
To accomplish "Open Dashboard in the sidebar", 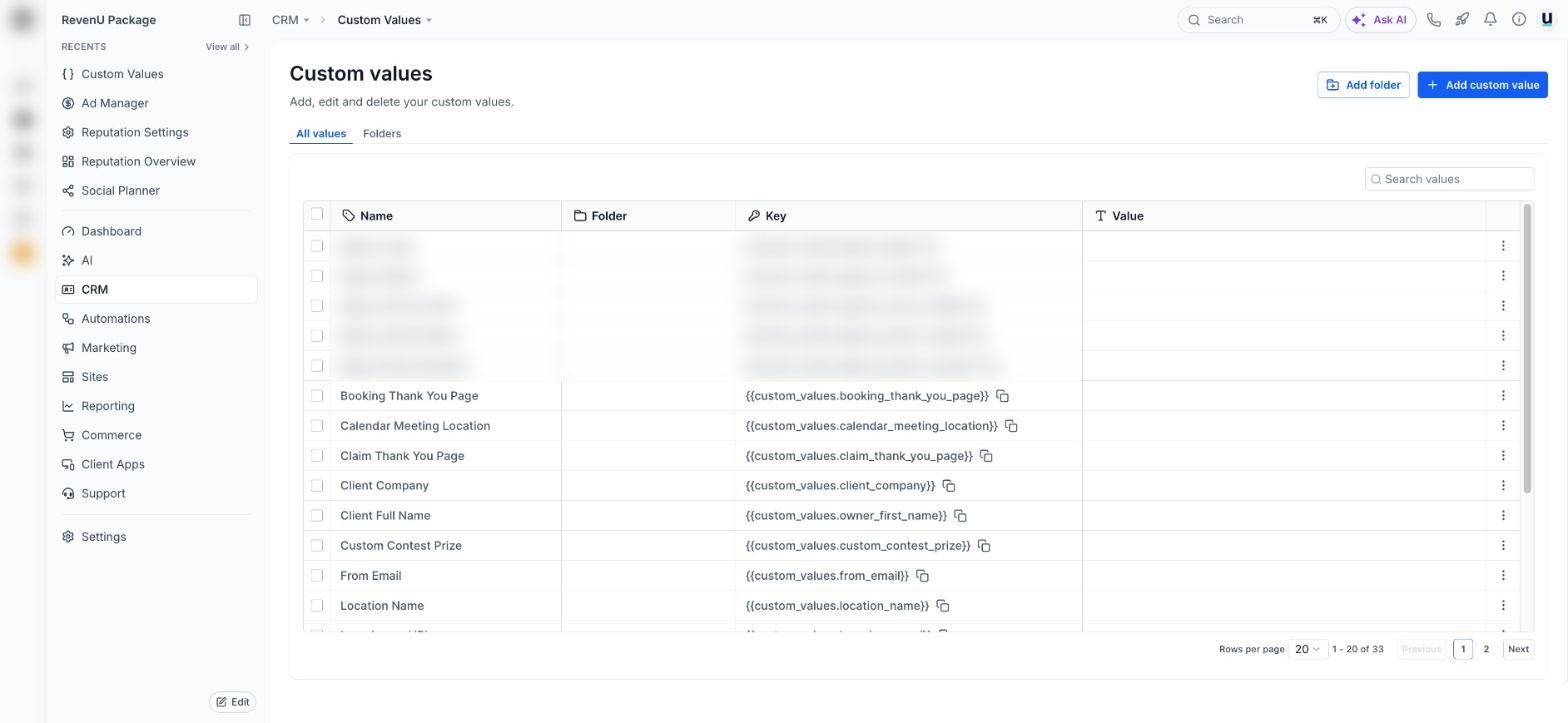I will coord(111,232).
